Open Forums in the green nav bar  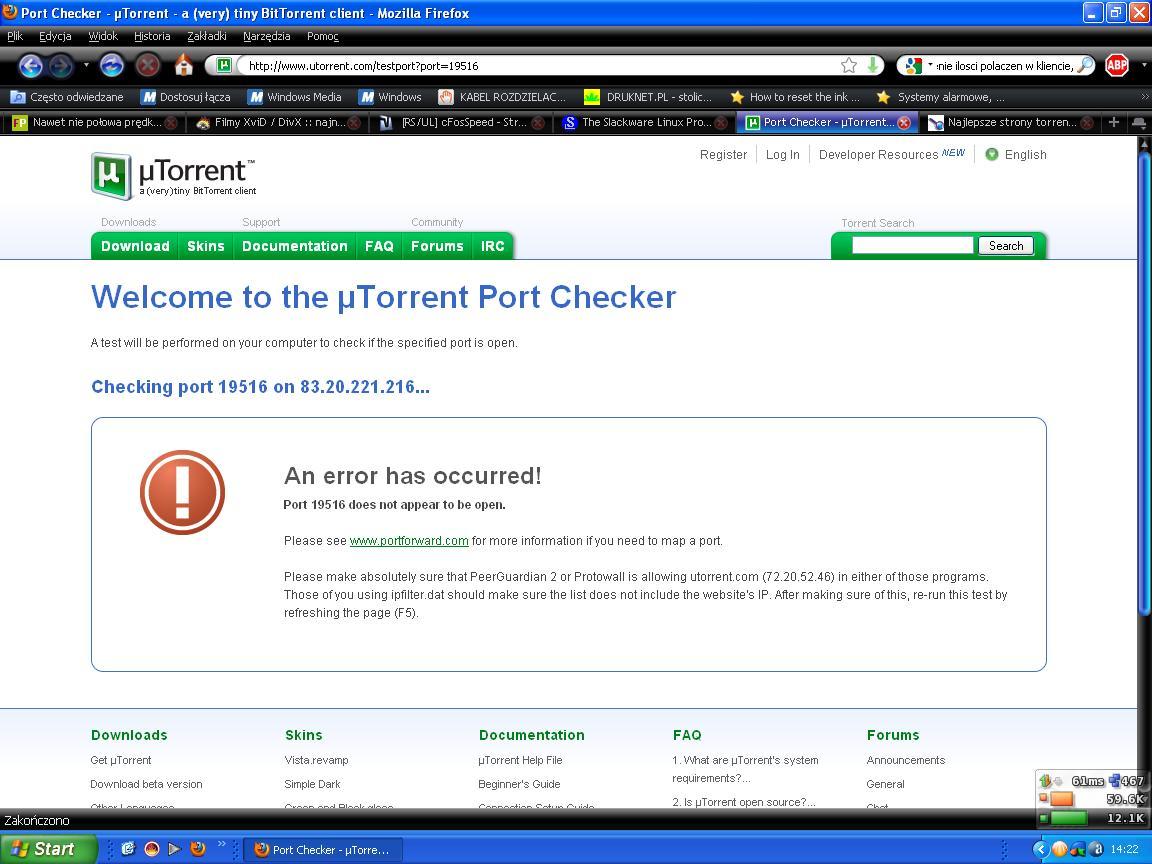pyautogui.click(x=437, y=246)
